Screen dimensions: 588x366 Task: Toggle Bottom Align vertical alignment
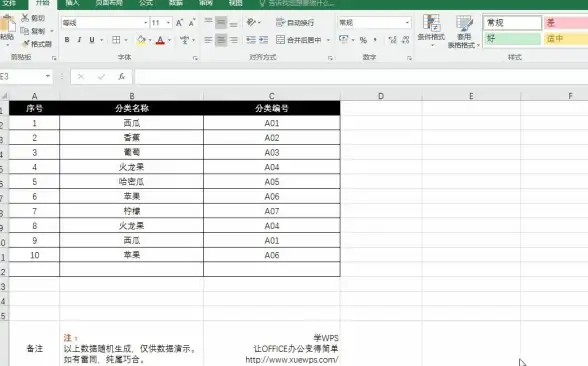tap(233, 22)
